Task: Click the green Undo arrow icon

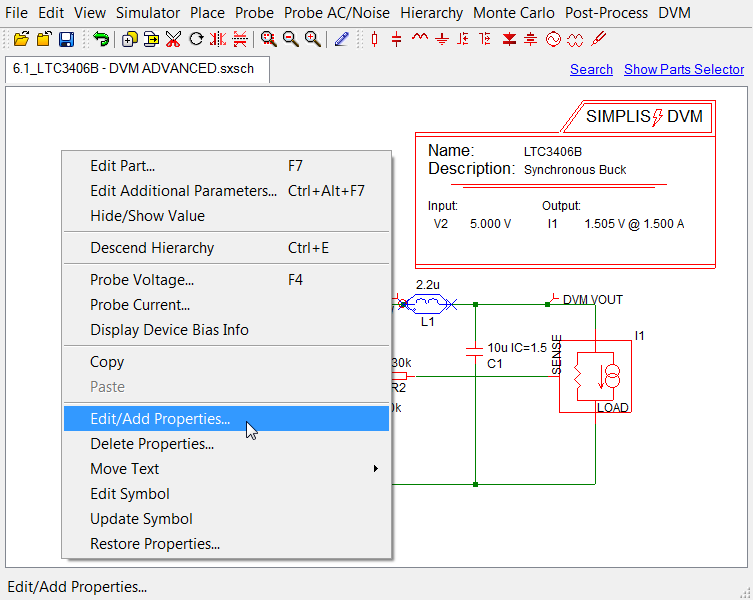Action: coord(101,39)
